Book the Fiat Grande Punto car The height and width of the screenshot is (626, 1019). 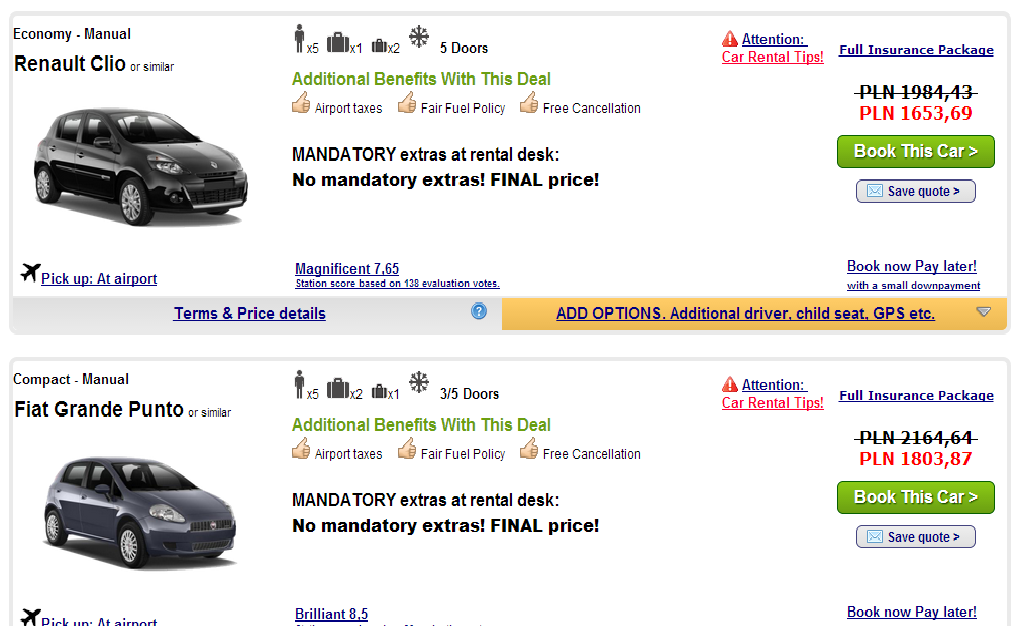pos(916,497)
